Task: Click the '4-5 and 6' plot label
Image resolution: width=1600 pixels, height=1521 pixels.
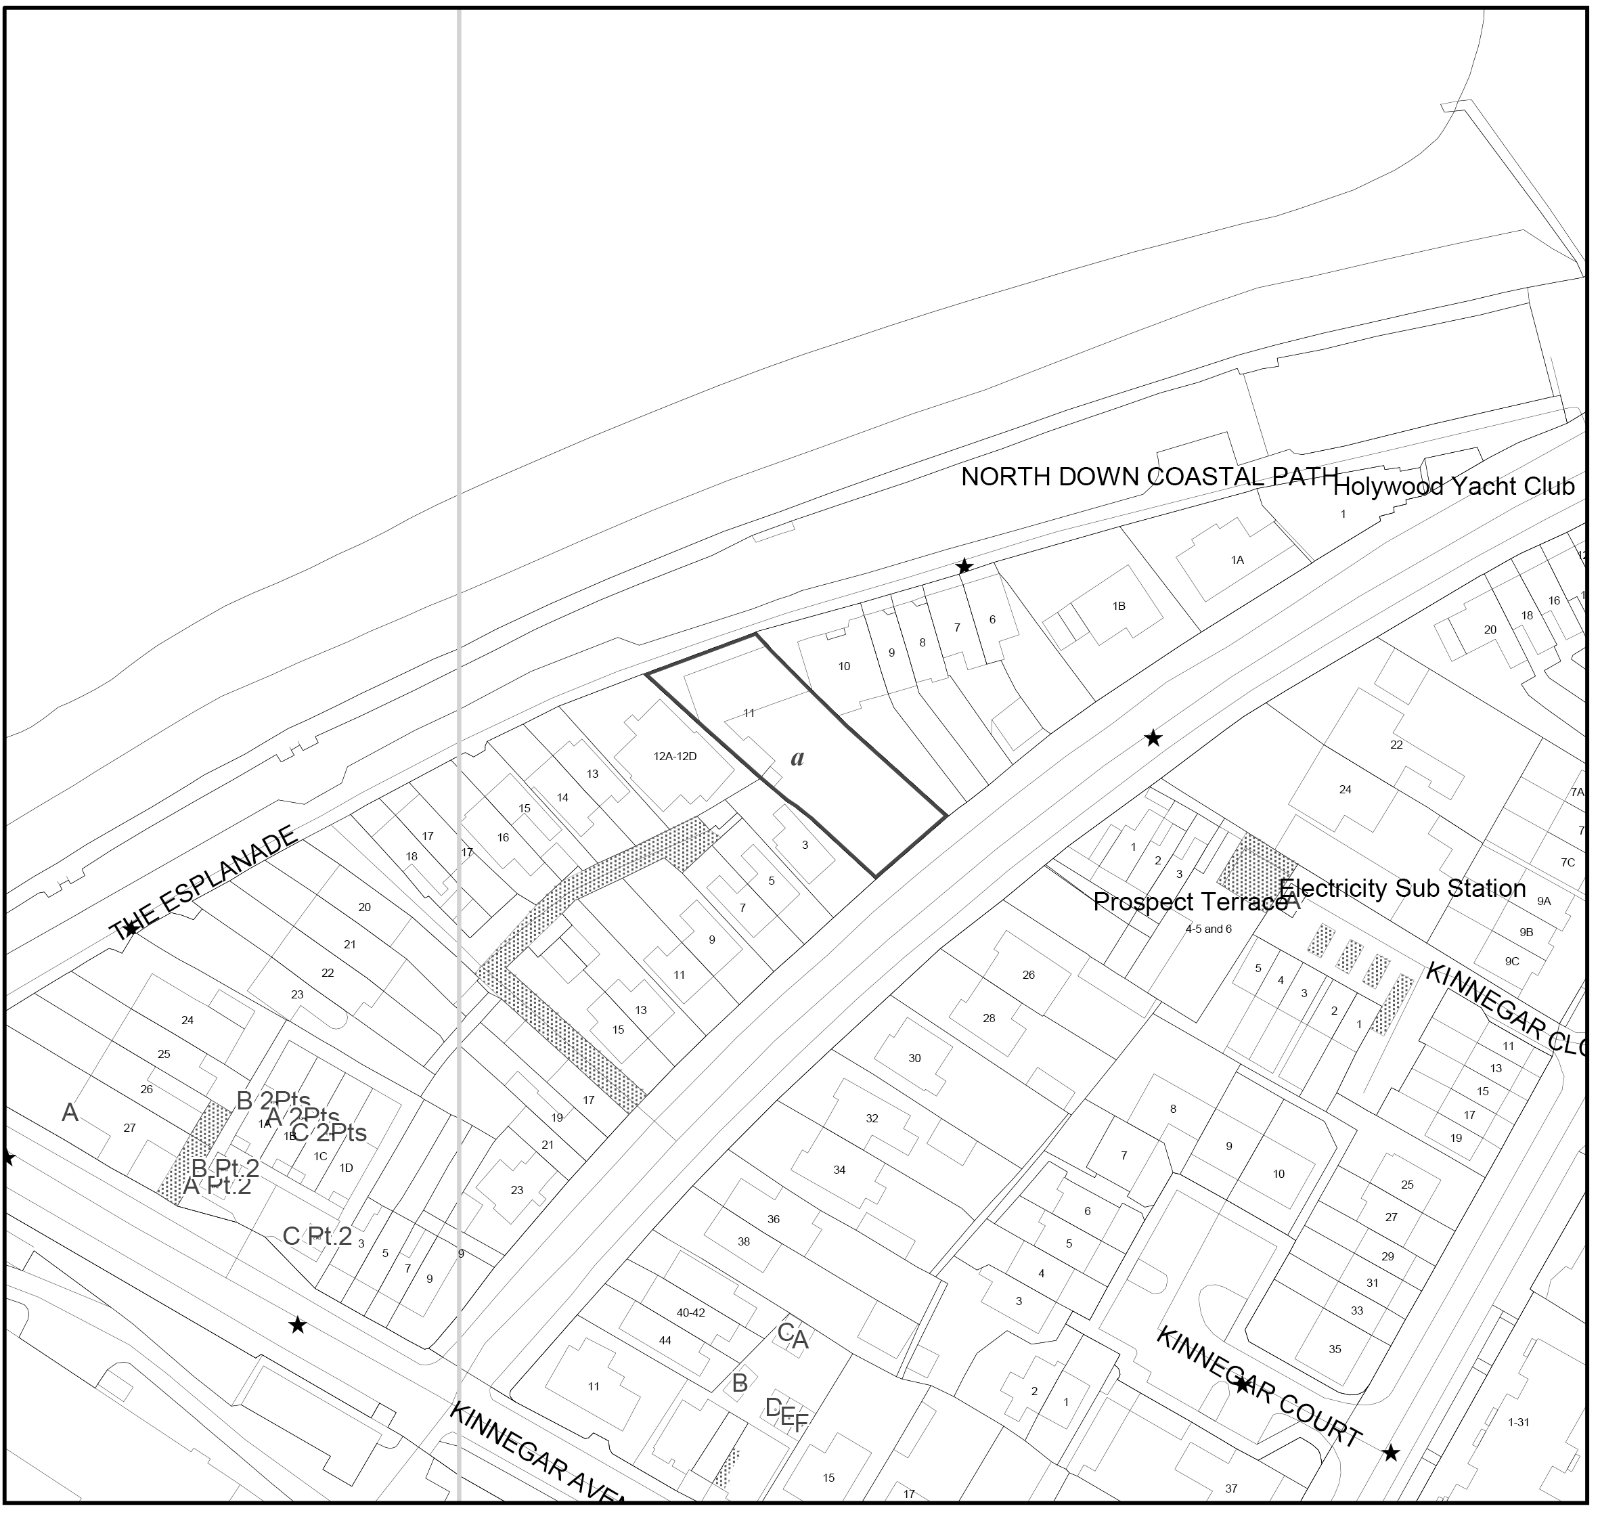Action: click(x=1208, y=929)
